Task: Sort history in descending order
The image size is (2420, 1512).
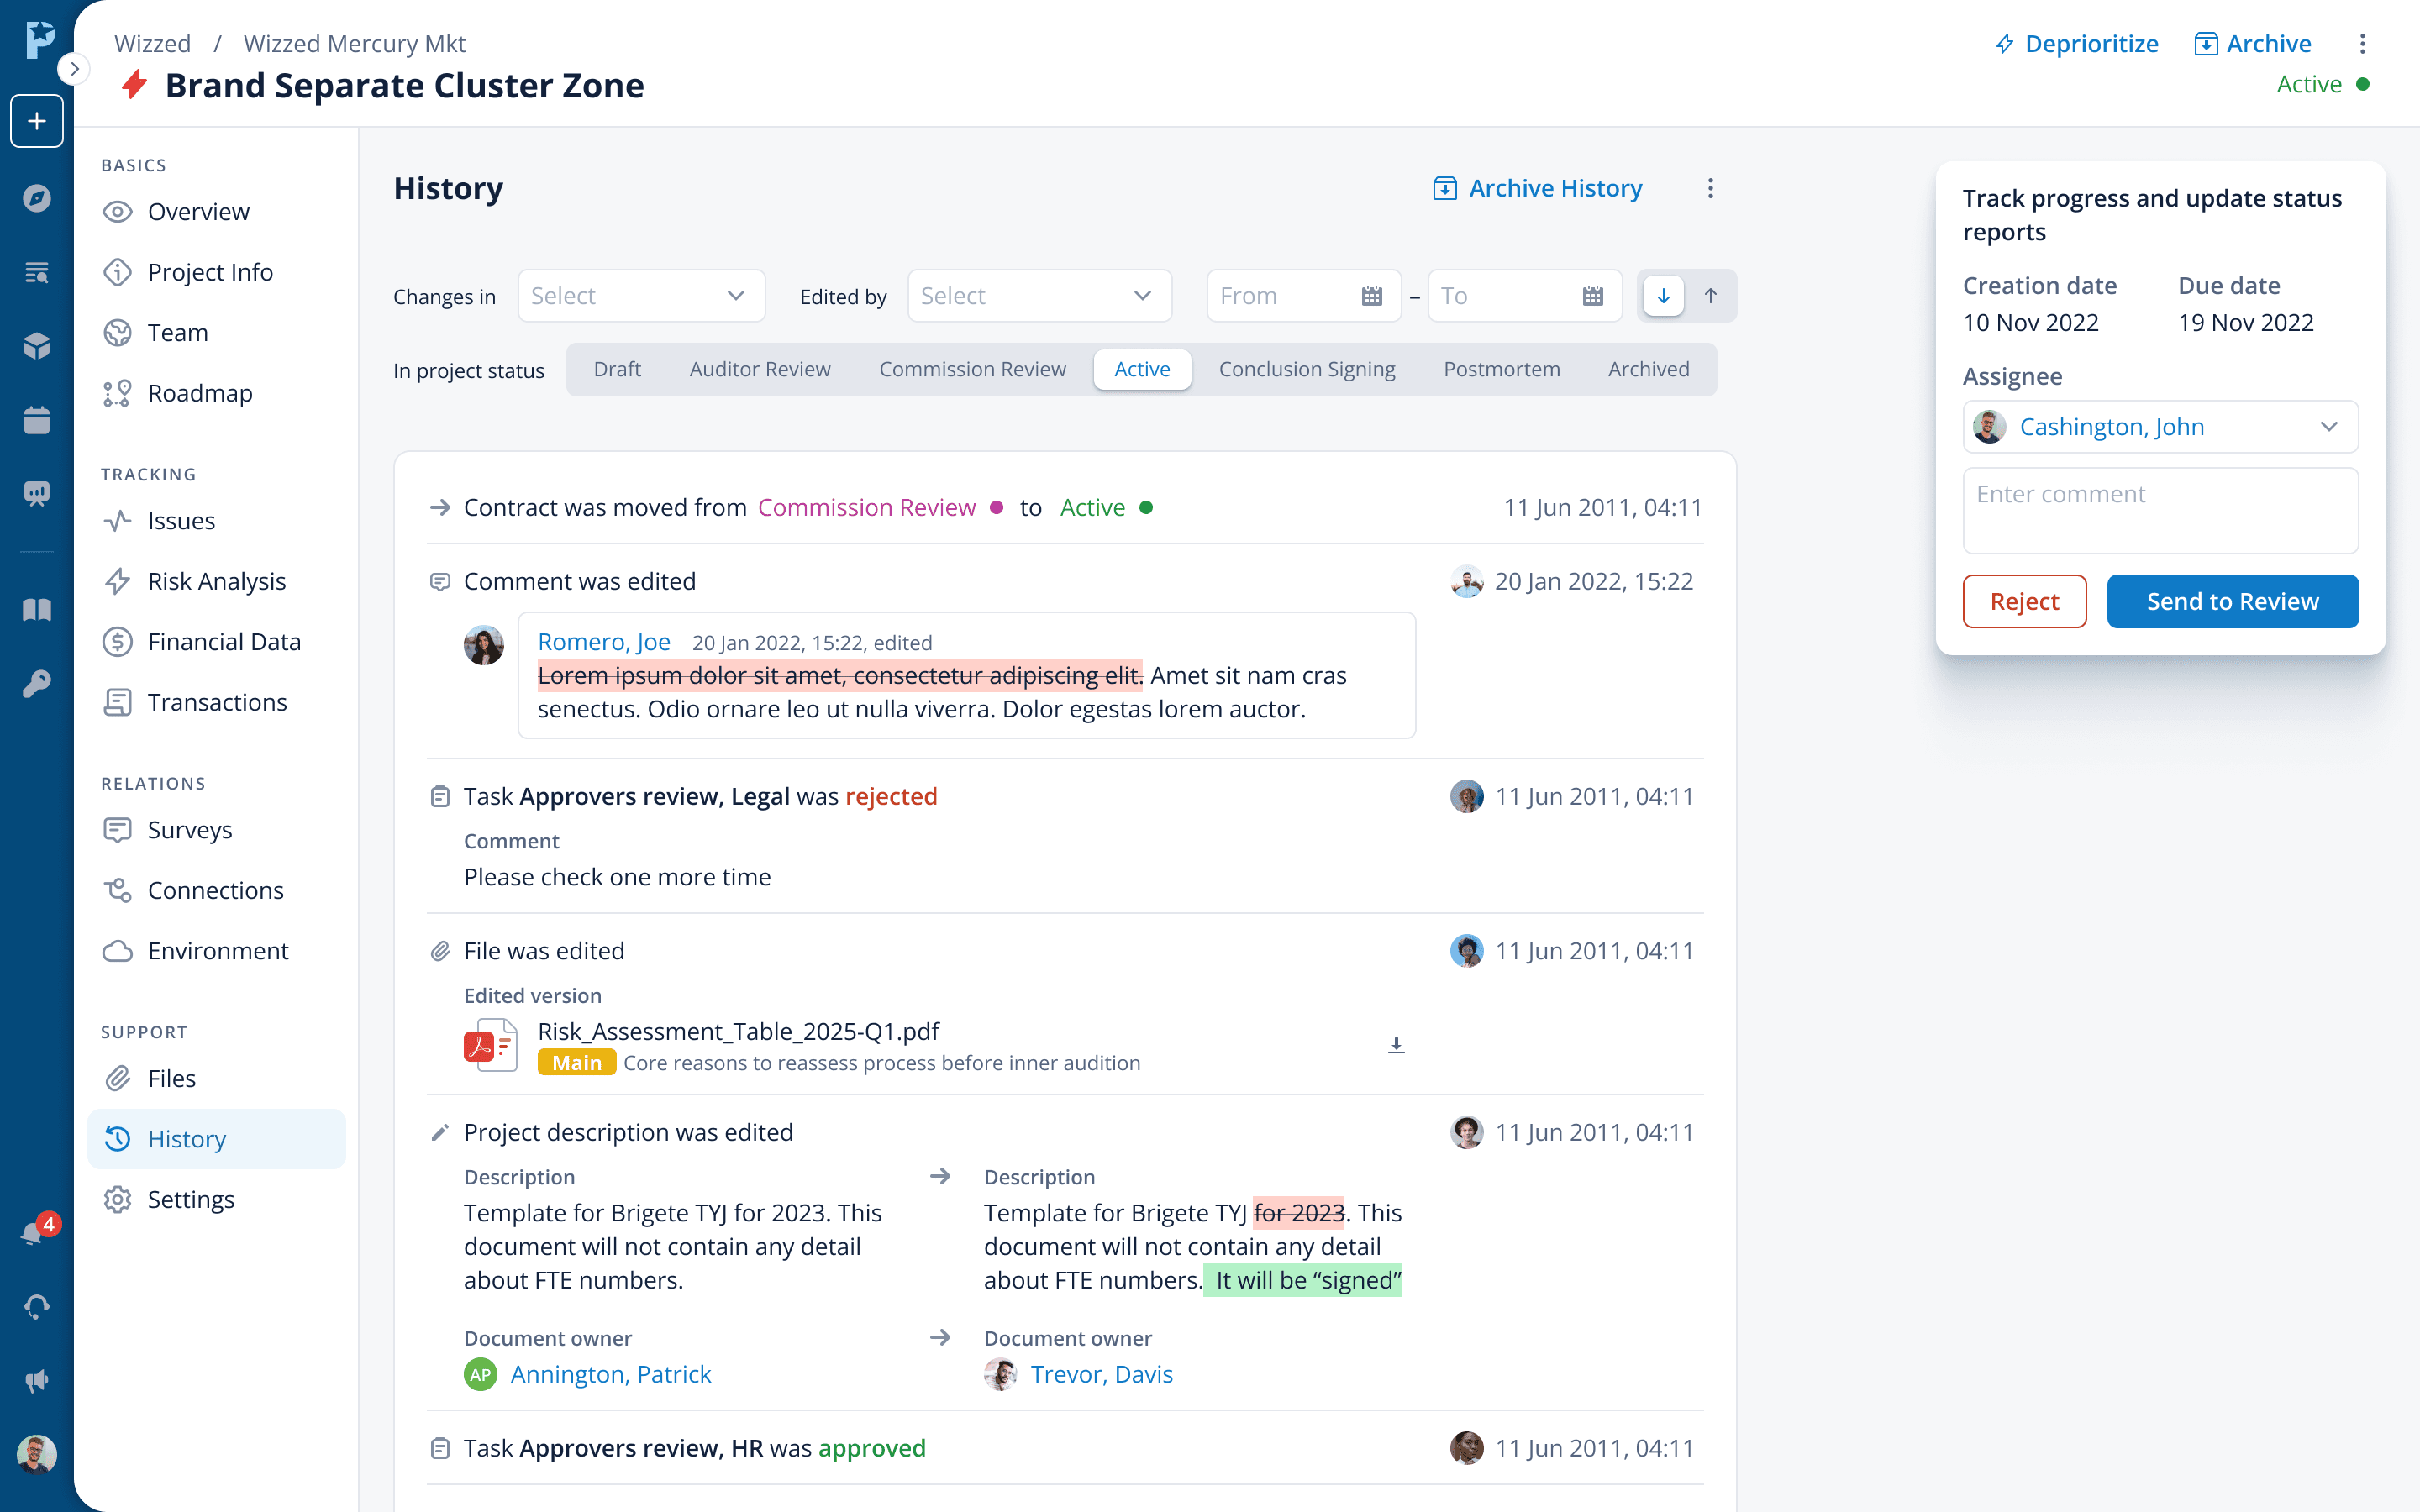Action: click(x=1663, y=296)
